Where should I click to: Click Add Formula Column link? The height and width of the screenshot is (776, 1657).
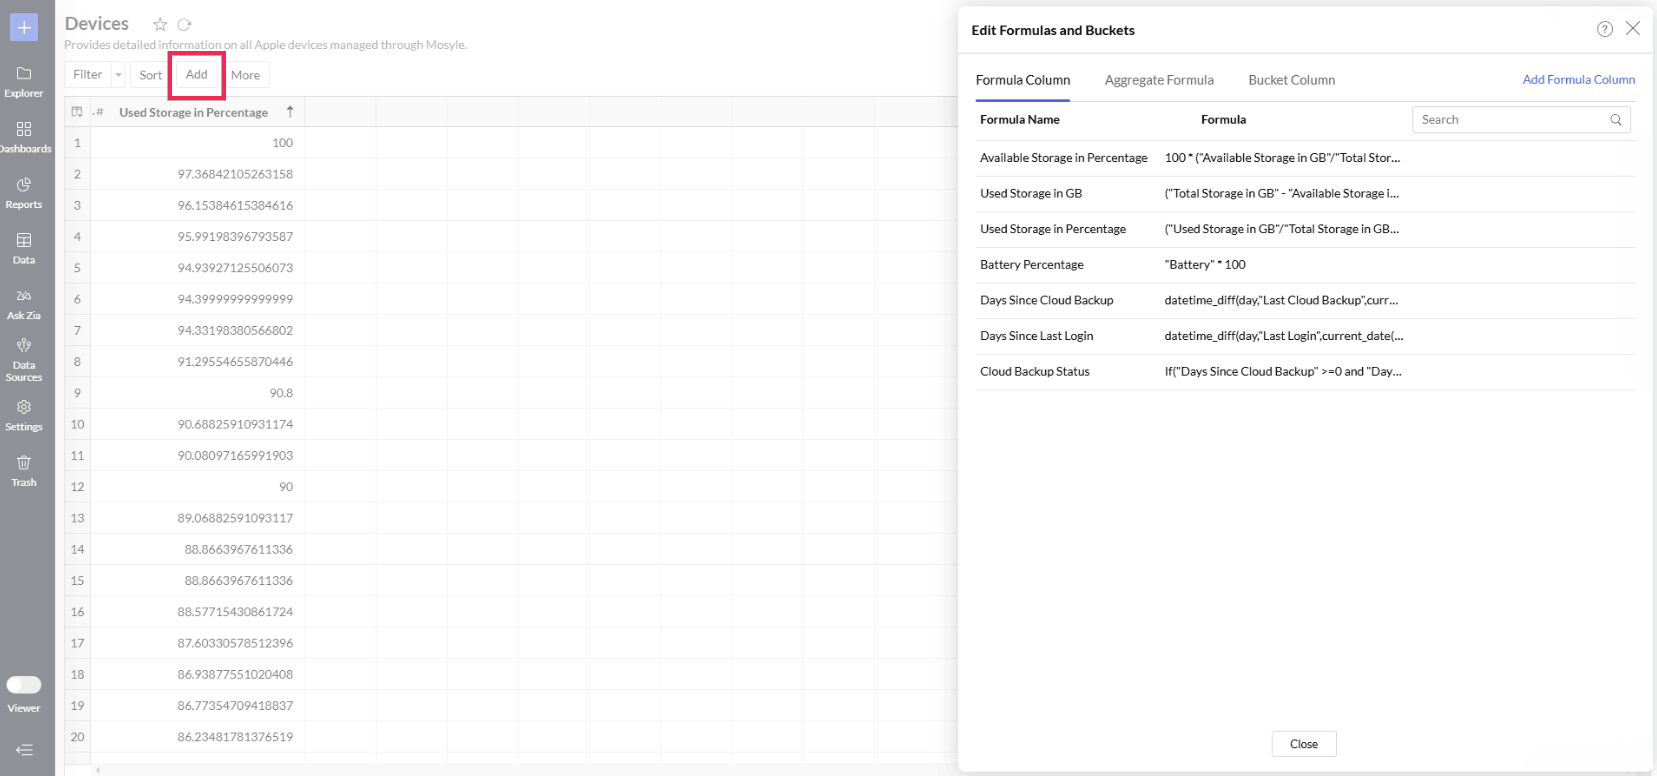click(1578, 80)
